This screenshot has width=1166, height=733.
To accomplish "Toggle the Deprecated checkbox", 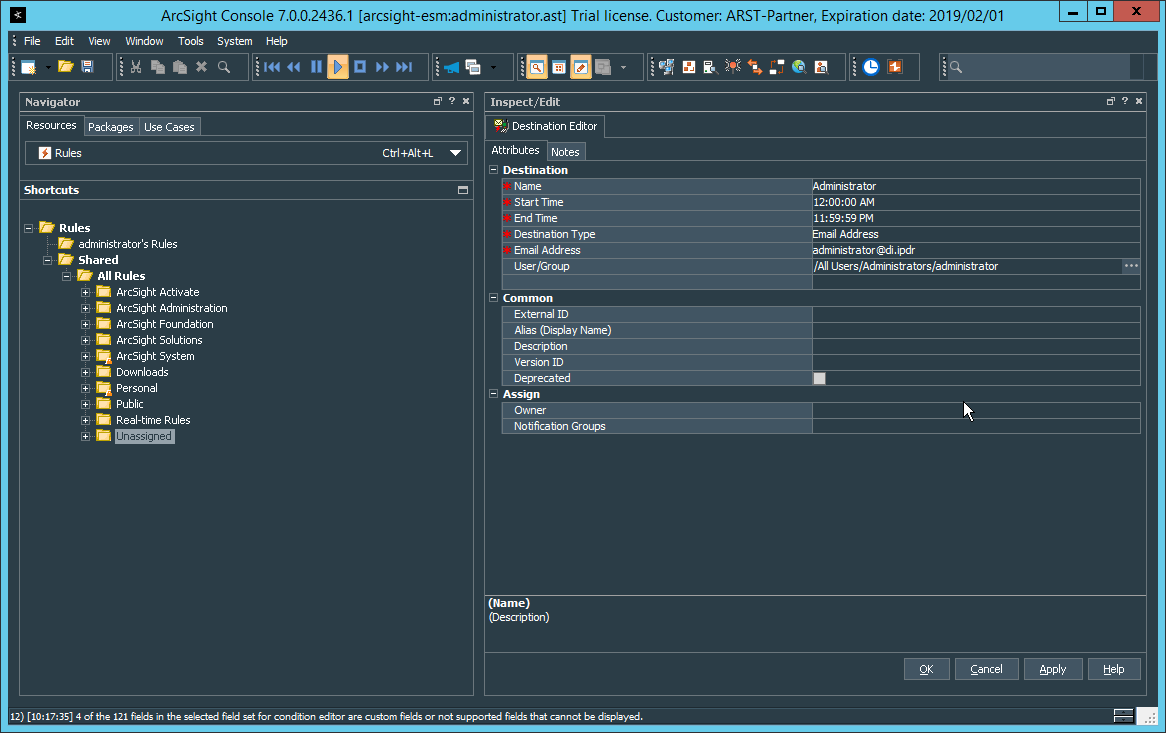I will point(819,378).
